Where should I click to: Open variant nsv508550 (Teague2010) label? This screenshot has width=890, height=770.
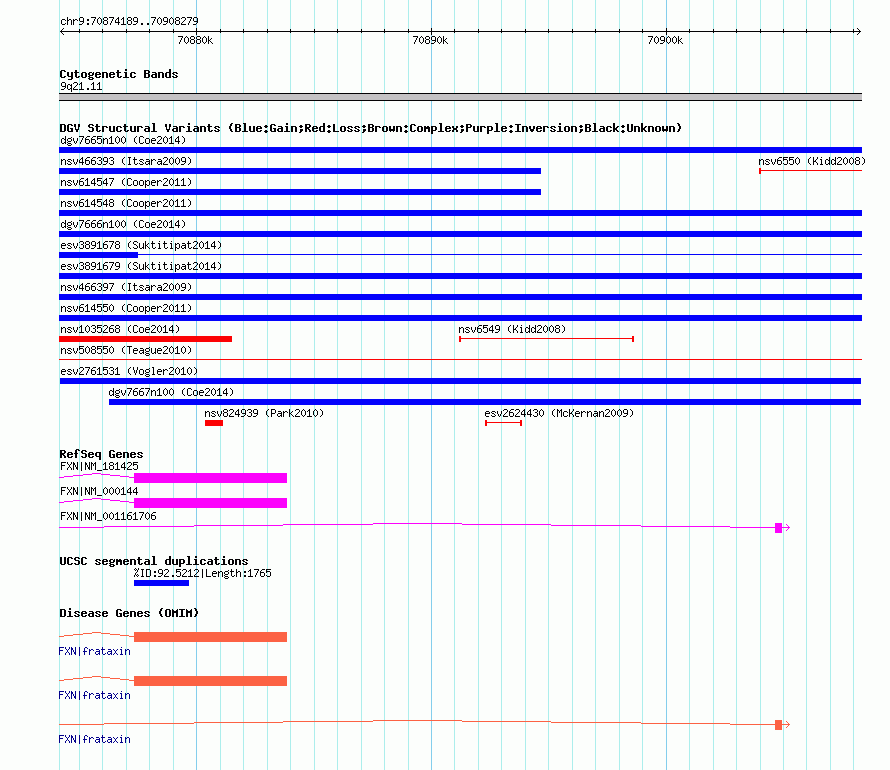point(126,350)
